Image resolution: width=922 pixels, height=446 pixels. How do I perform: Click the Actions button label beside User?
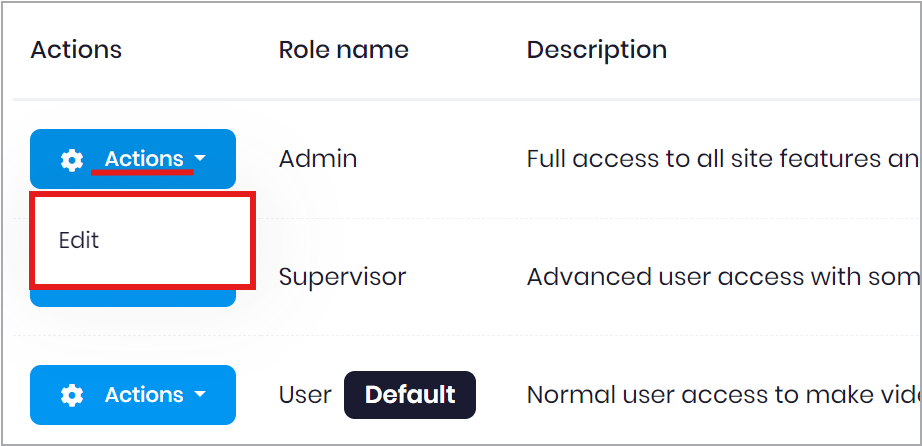[144, 395]
